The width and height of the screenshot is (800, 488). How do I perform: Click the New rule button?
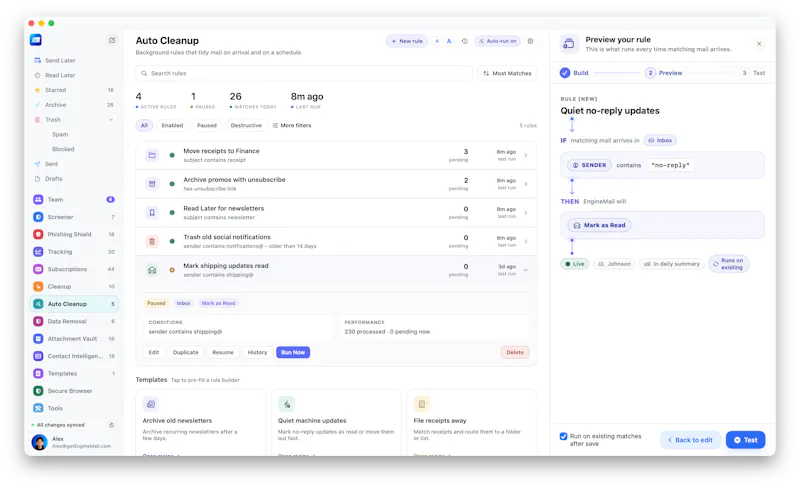coord(407,41)
